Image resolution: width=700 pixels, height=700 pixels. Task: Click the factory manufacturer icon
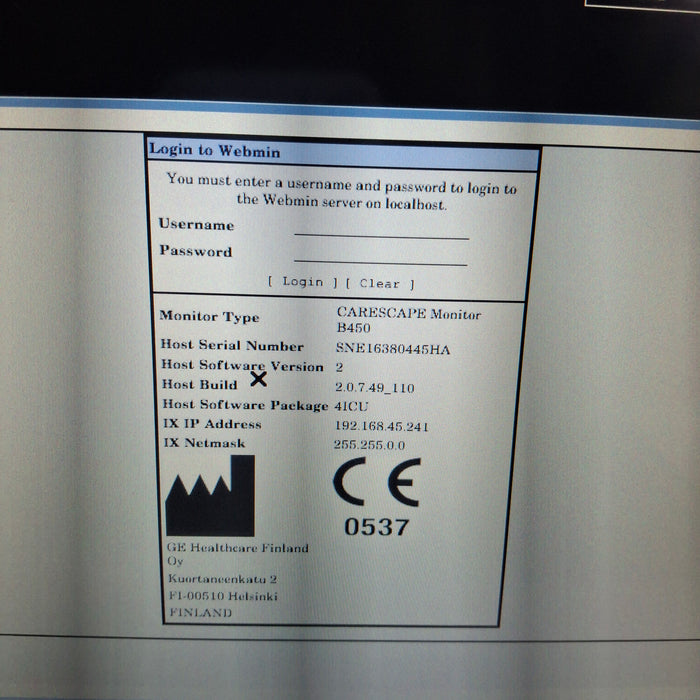(x=210, y=495)
